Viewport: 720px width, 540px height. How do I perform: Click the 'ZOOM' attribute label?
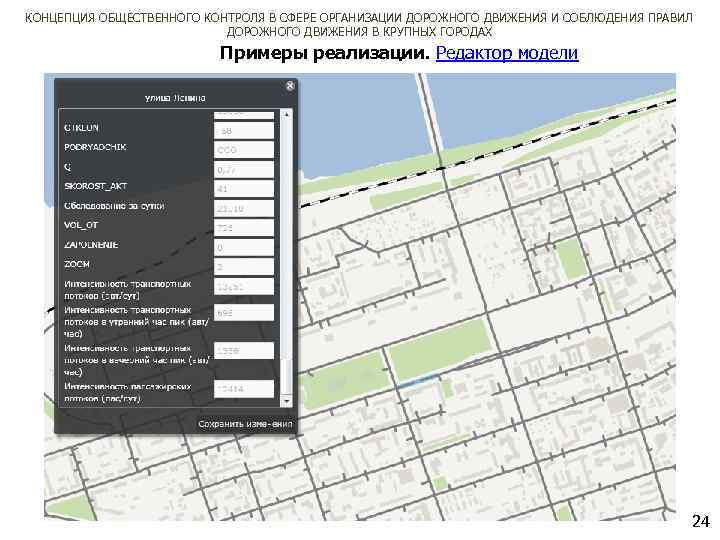77,264
